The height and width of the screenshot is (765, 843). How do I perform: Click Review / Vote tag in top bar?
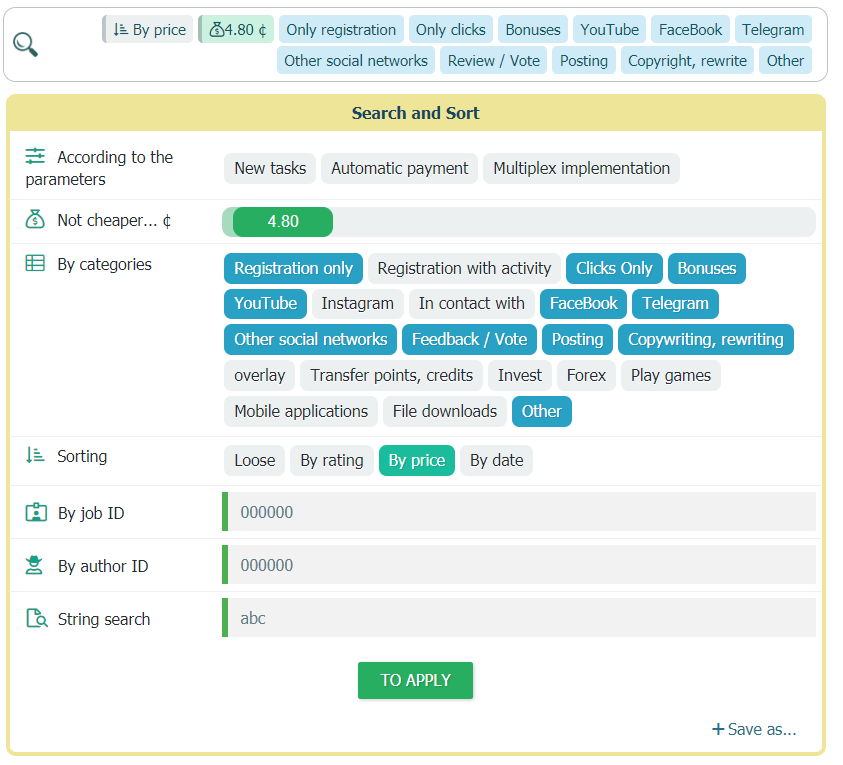pyautogui.click(x=494, y=60)
